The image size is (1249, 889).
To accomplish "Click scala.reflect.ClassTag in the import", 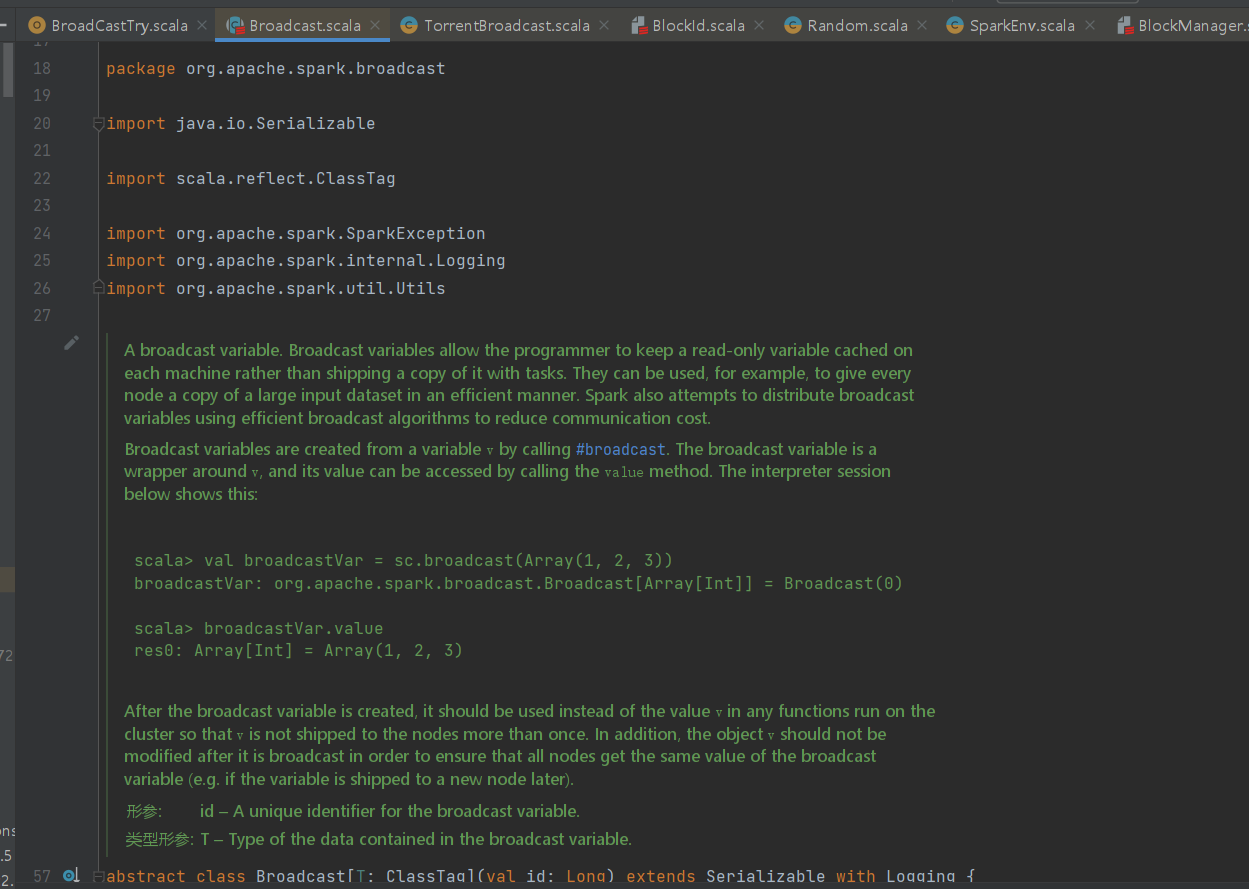I will click(x=286, y=179).
